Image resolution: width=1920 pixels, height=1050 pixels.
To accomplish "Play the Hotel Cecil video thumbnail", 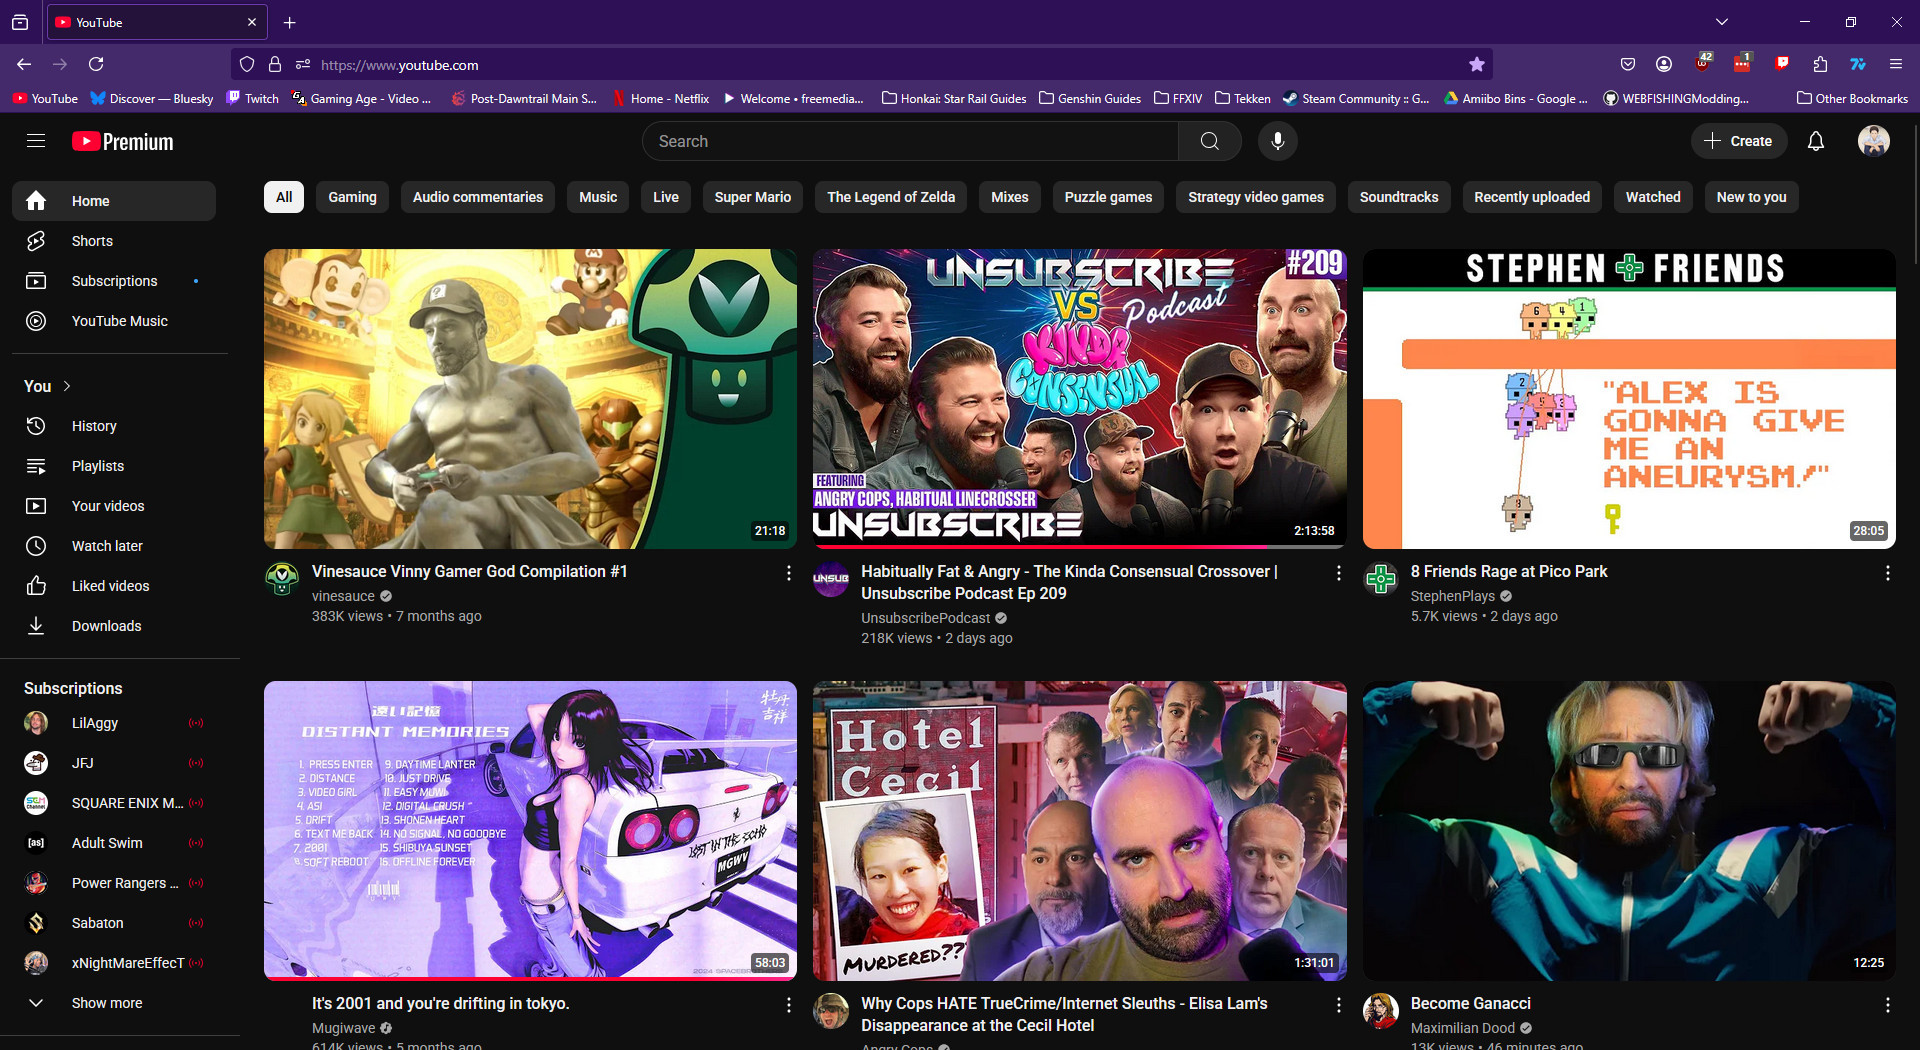I will click(1079, 831).
